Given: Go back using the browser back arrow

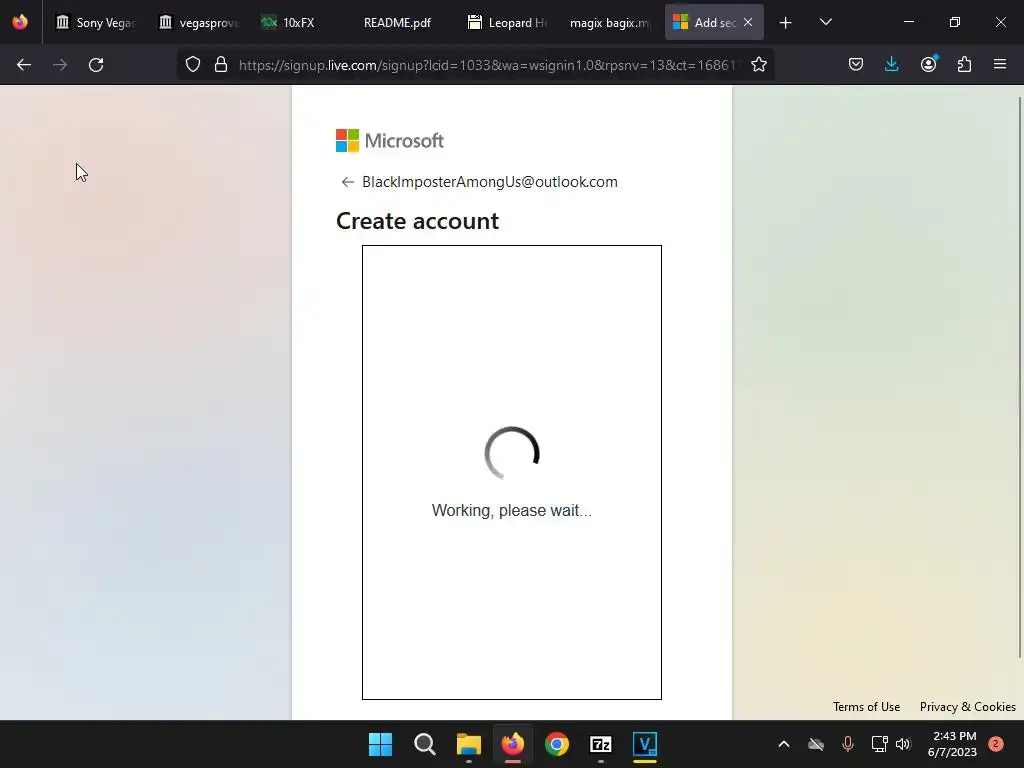Looking at the screenshot, I should [x=24, y=65].
